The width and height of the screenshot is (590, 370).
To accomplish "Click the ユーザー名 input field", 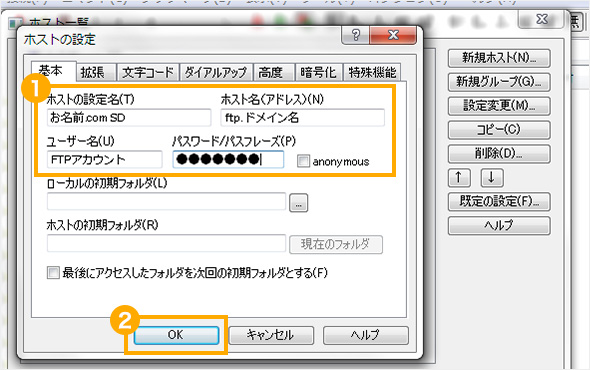I will click(x=105, y=160).
